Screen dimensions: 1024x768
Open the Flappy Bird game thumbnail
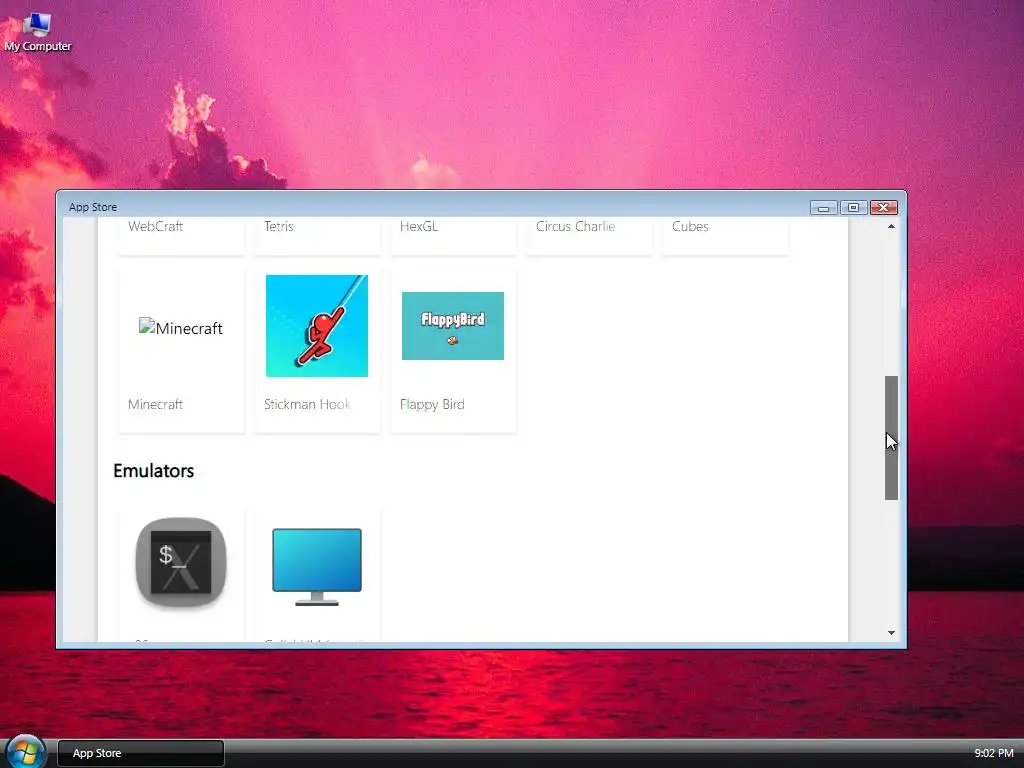point(453,326)
